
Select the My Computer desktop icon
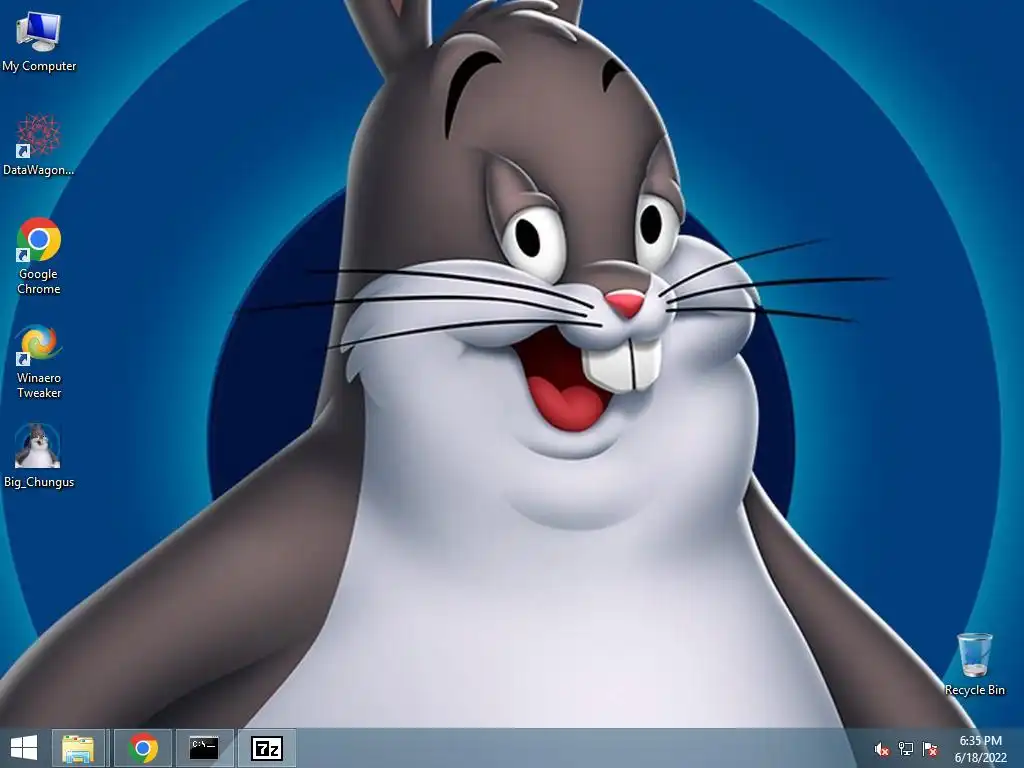point(39,41)
